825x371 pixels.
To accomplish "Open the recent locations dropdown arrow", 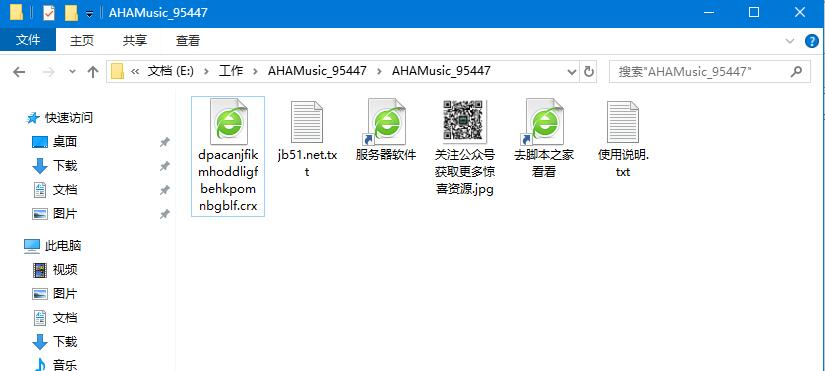I will point(72,72).
